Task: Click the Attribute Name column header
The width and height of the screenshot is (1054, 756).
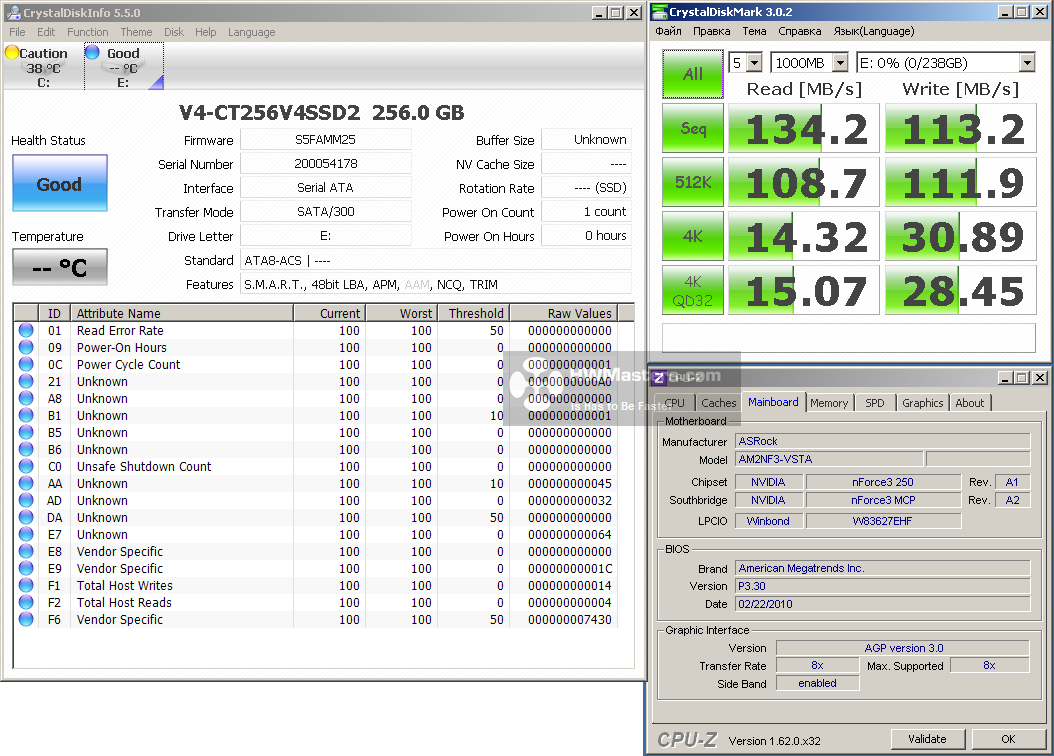Action: pyautogui.click(x=181, y=313)
